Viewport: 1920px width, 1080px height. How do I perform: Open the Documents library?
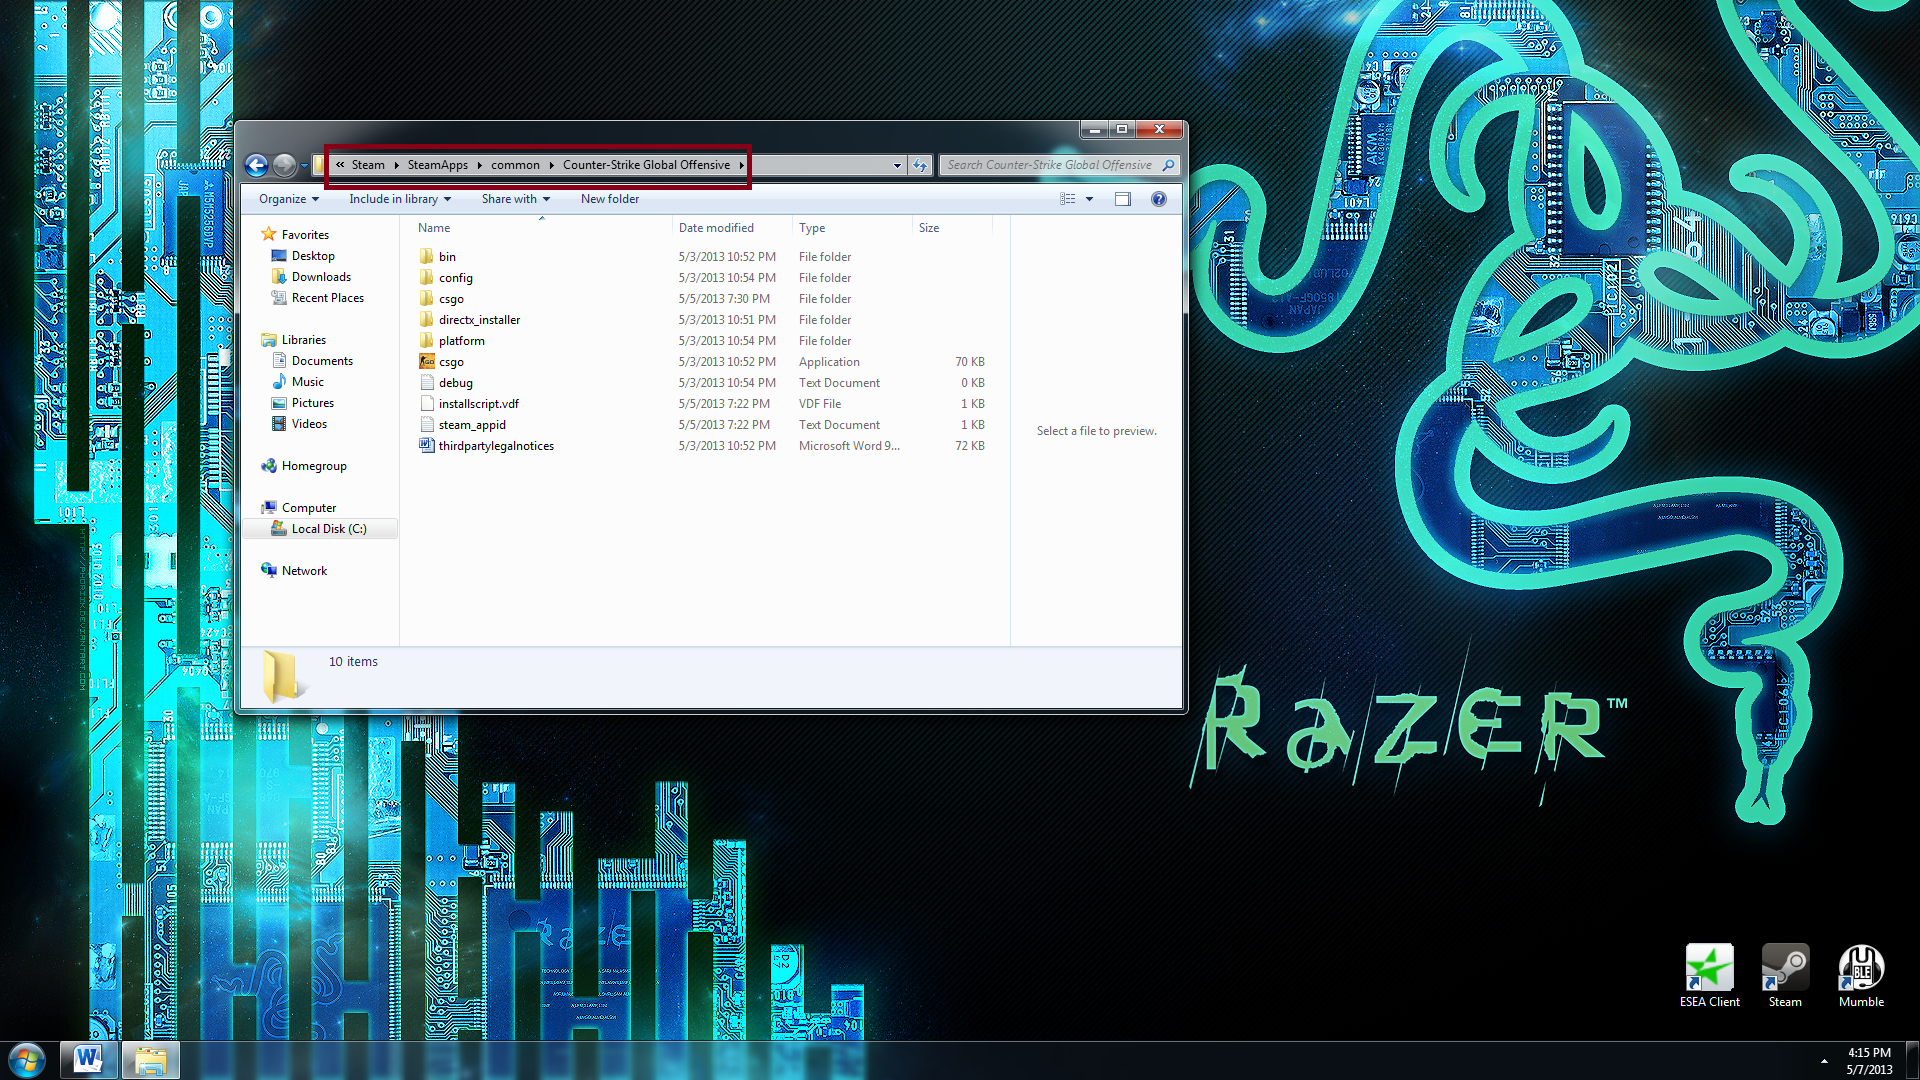coord(321,361)
